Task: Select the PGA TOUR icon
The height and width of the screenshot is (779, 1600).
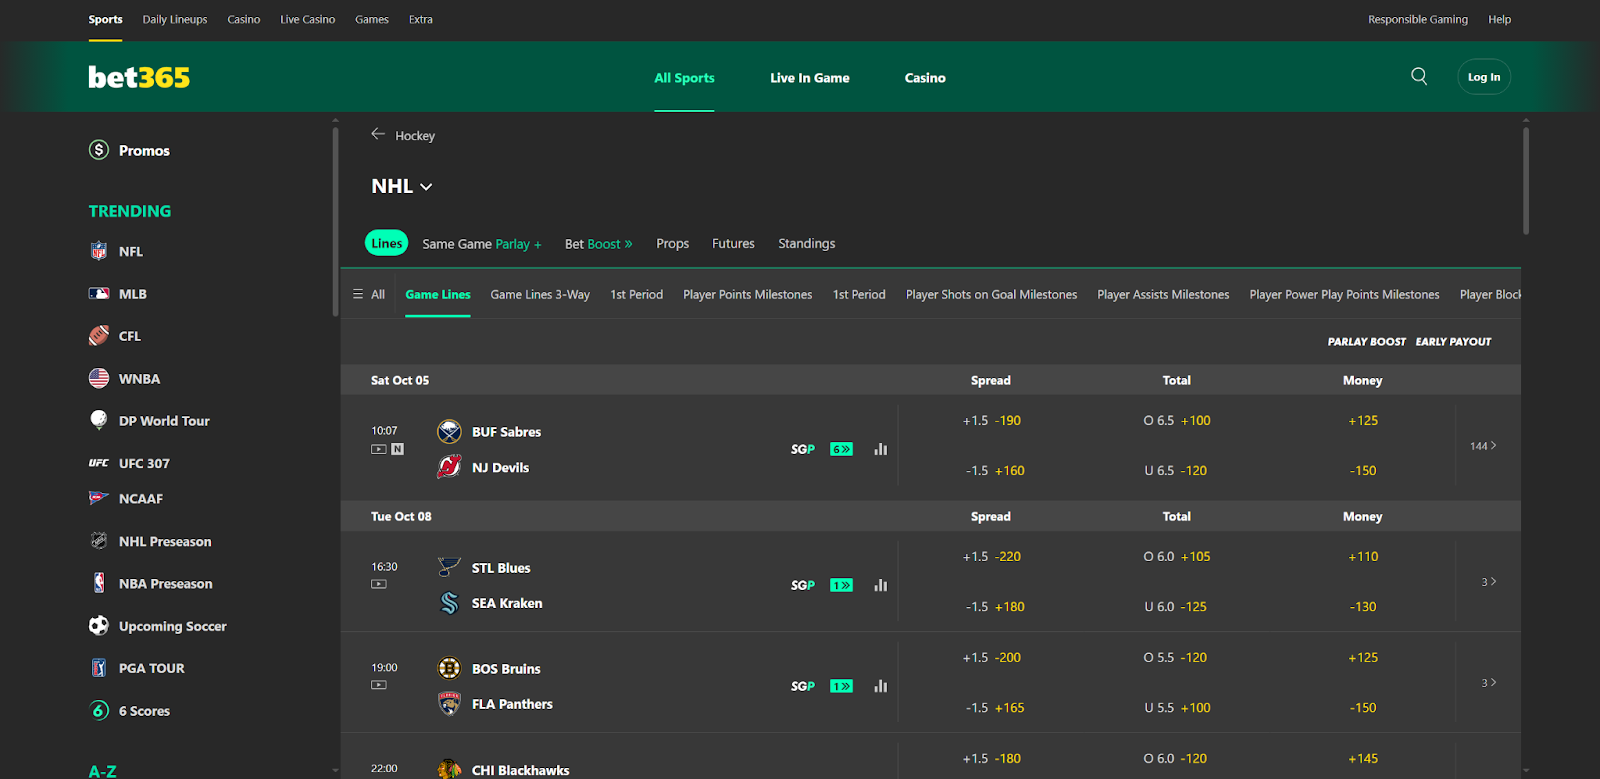Action: point(98,668)
